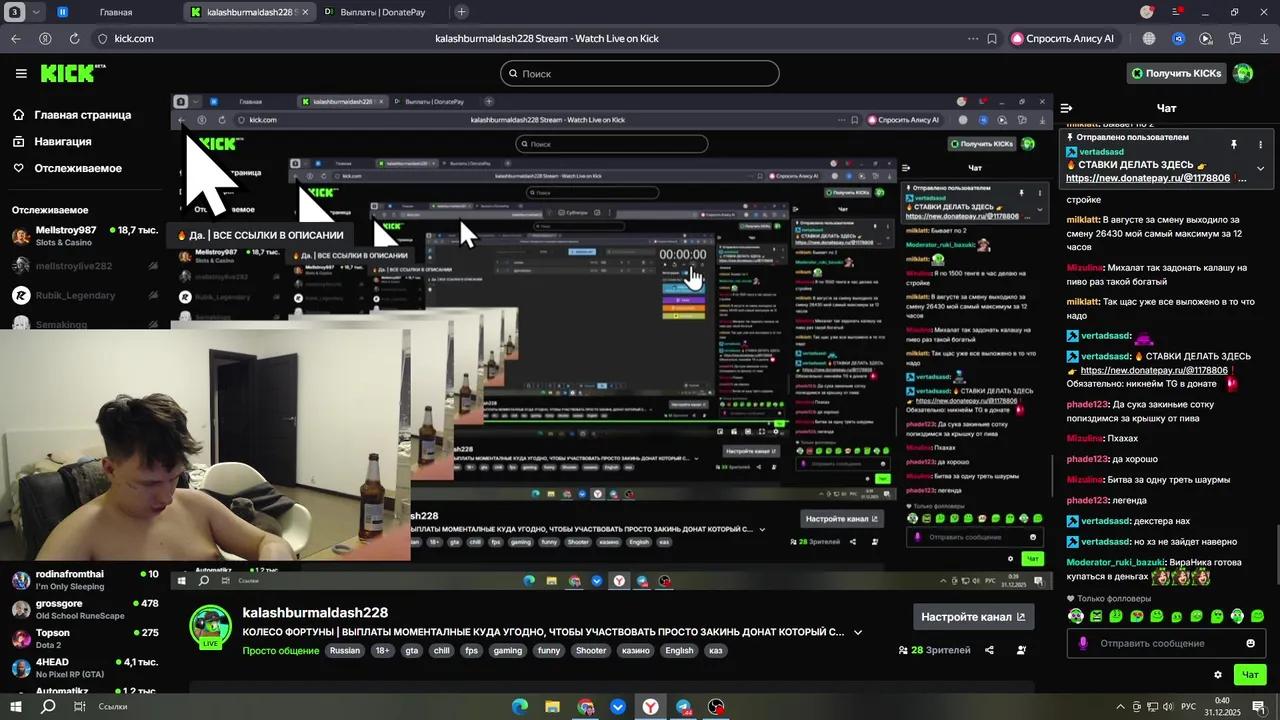1280x720 pixels.
Task: Open recommended channel Topson
Action: tap(84, 638)
